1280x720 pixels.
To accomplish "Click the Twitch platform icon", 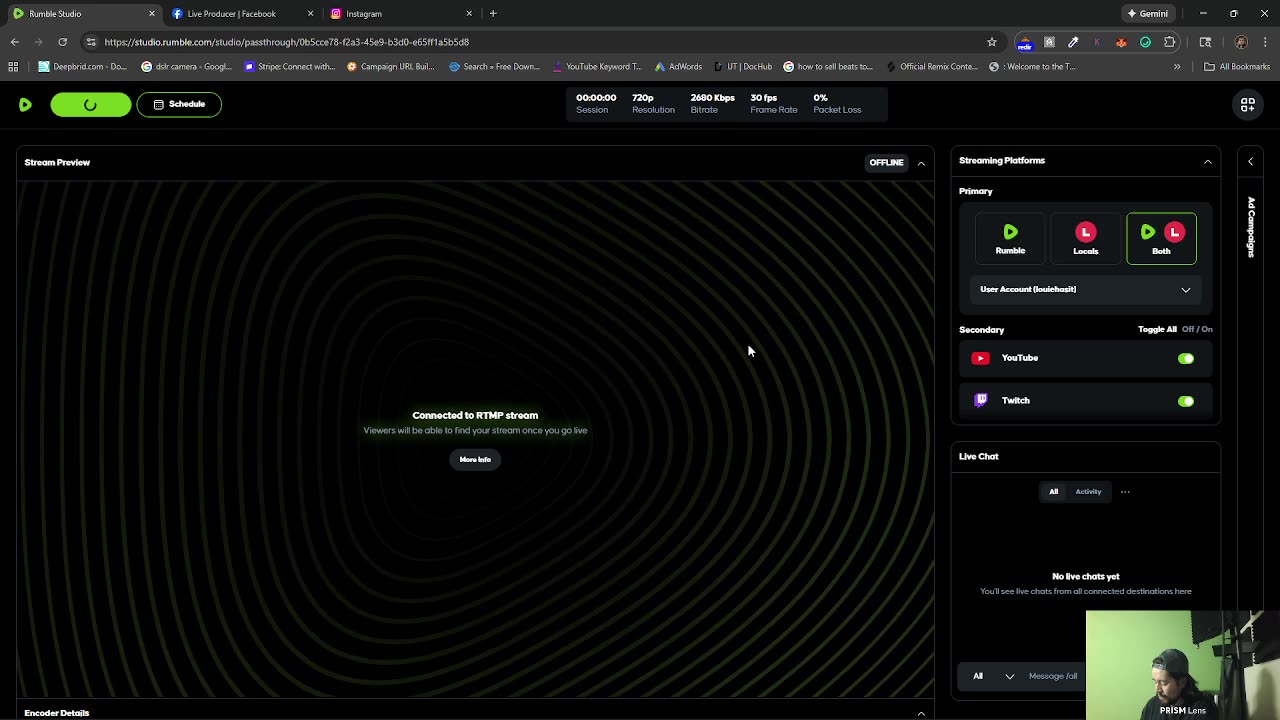I will click(x=980, y=400).
